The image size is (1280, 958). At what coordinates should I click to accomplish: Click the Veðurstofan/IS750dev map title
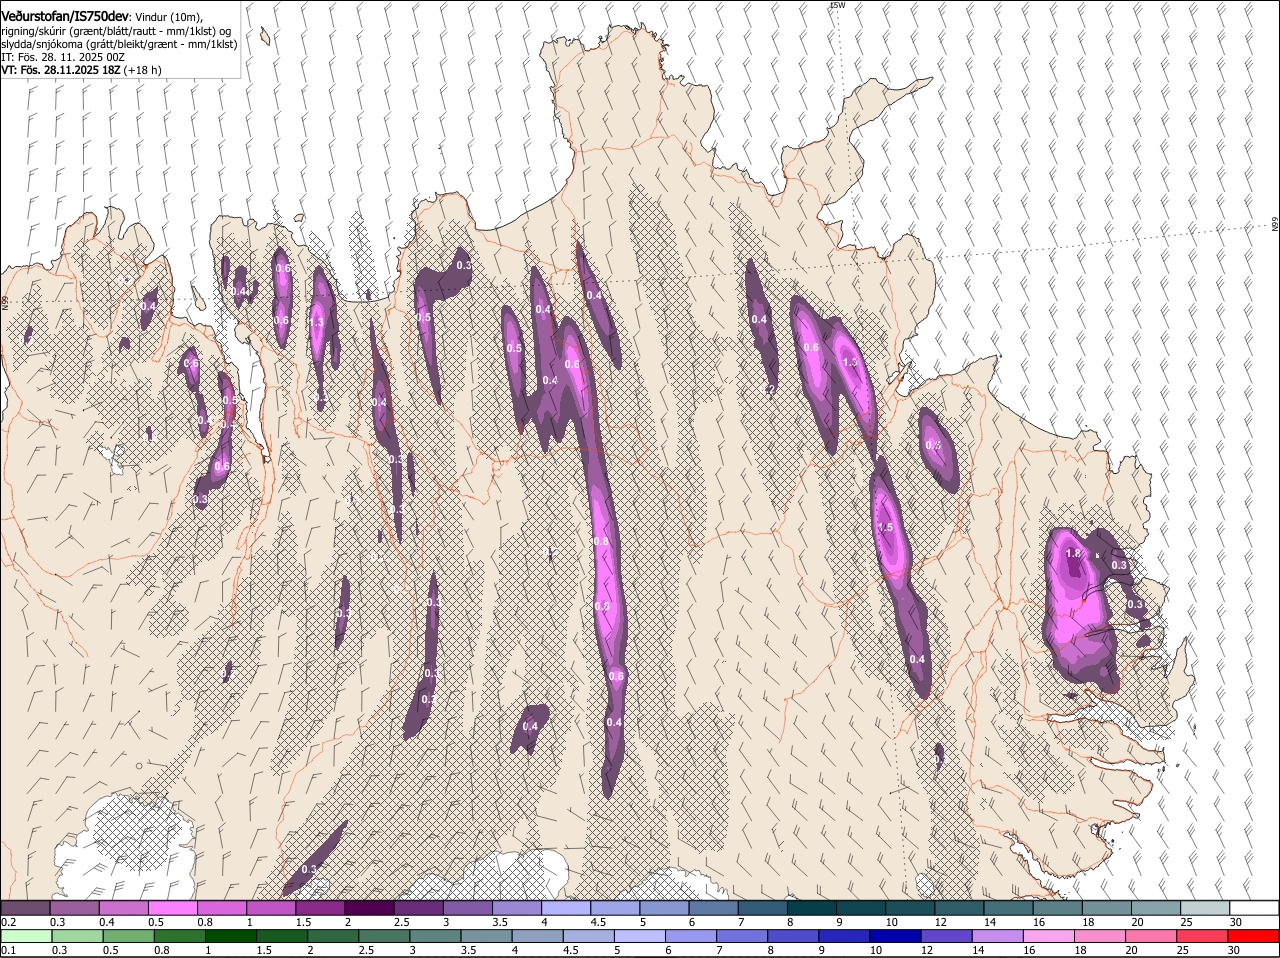pyautogui.click(x=65, y=17)
